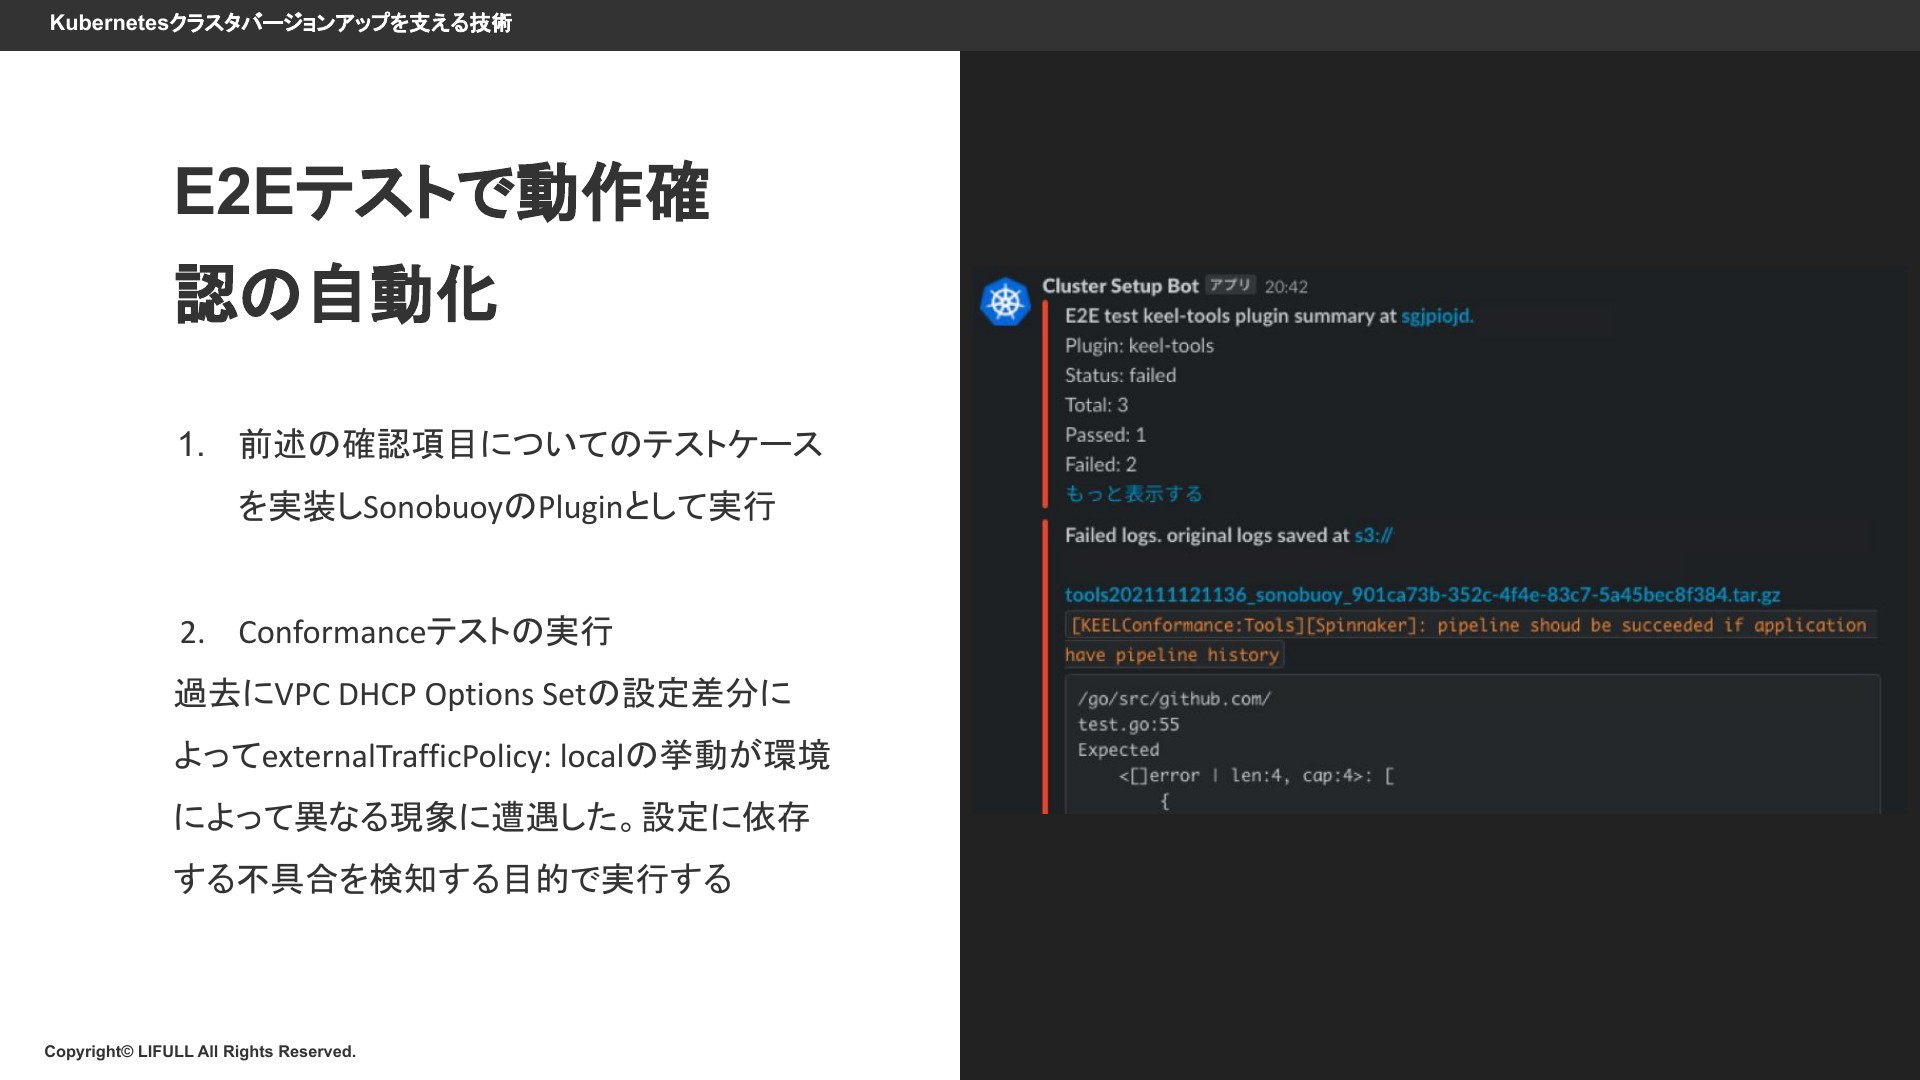Click 'Failed logs. original logs saved at' text

1207,536
